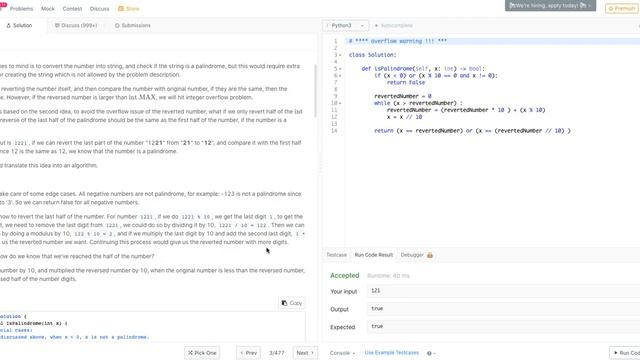Go to the next problem with Next
The image size is (640, 360).
click(305, 353)
